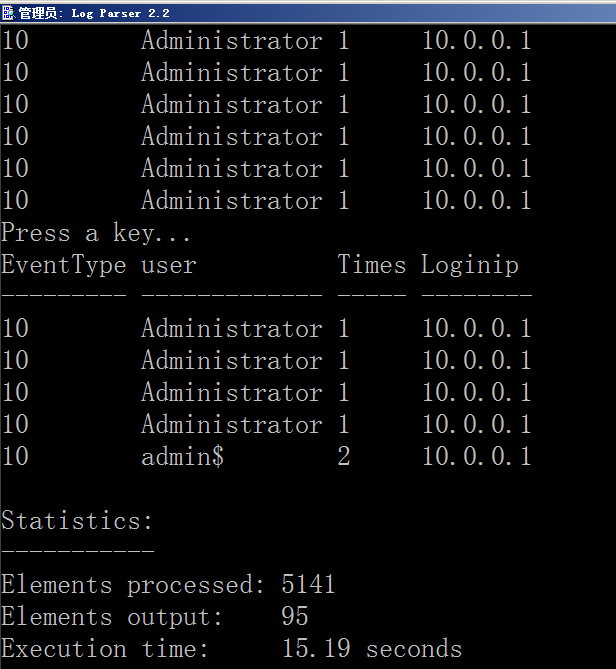Click the Statistics: heading
The height and width of the screenshot is (669, 616).
[77, 521]
